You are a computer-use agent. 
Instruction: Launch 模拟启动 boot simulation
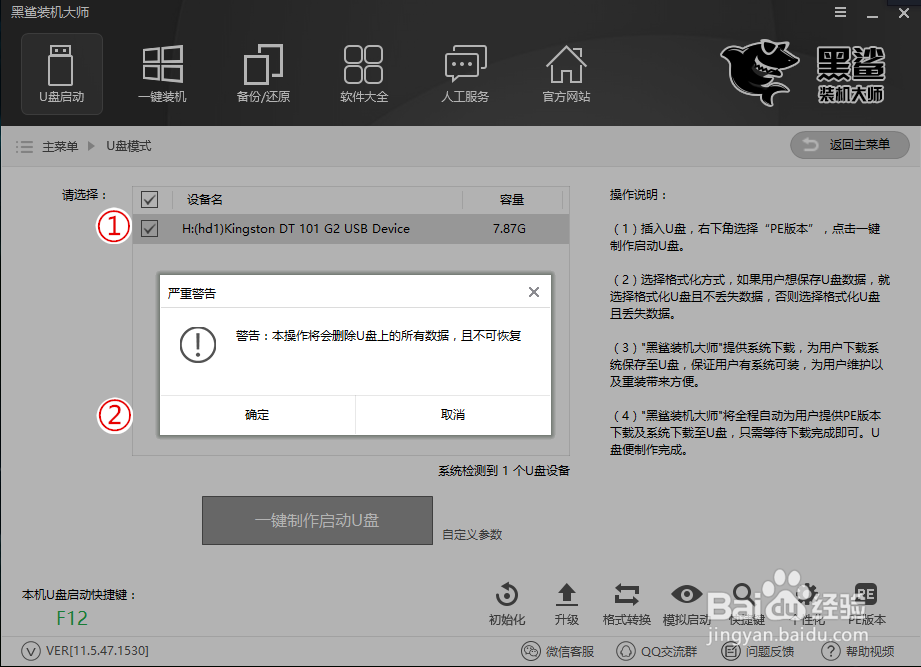click(x=687, y=600)
